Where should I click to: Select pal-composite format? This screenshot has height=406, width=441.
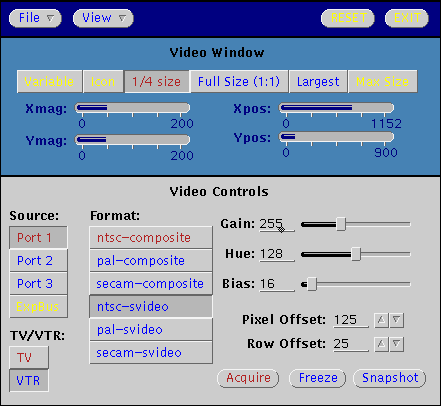[151, 261]
